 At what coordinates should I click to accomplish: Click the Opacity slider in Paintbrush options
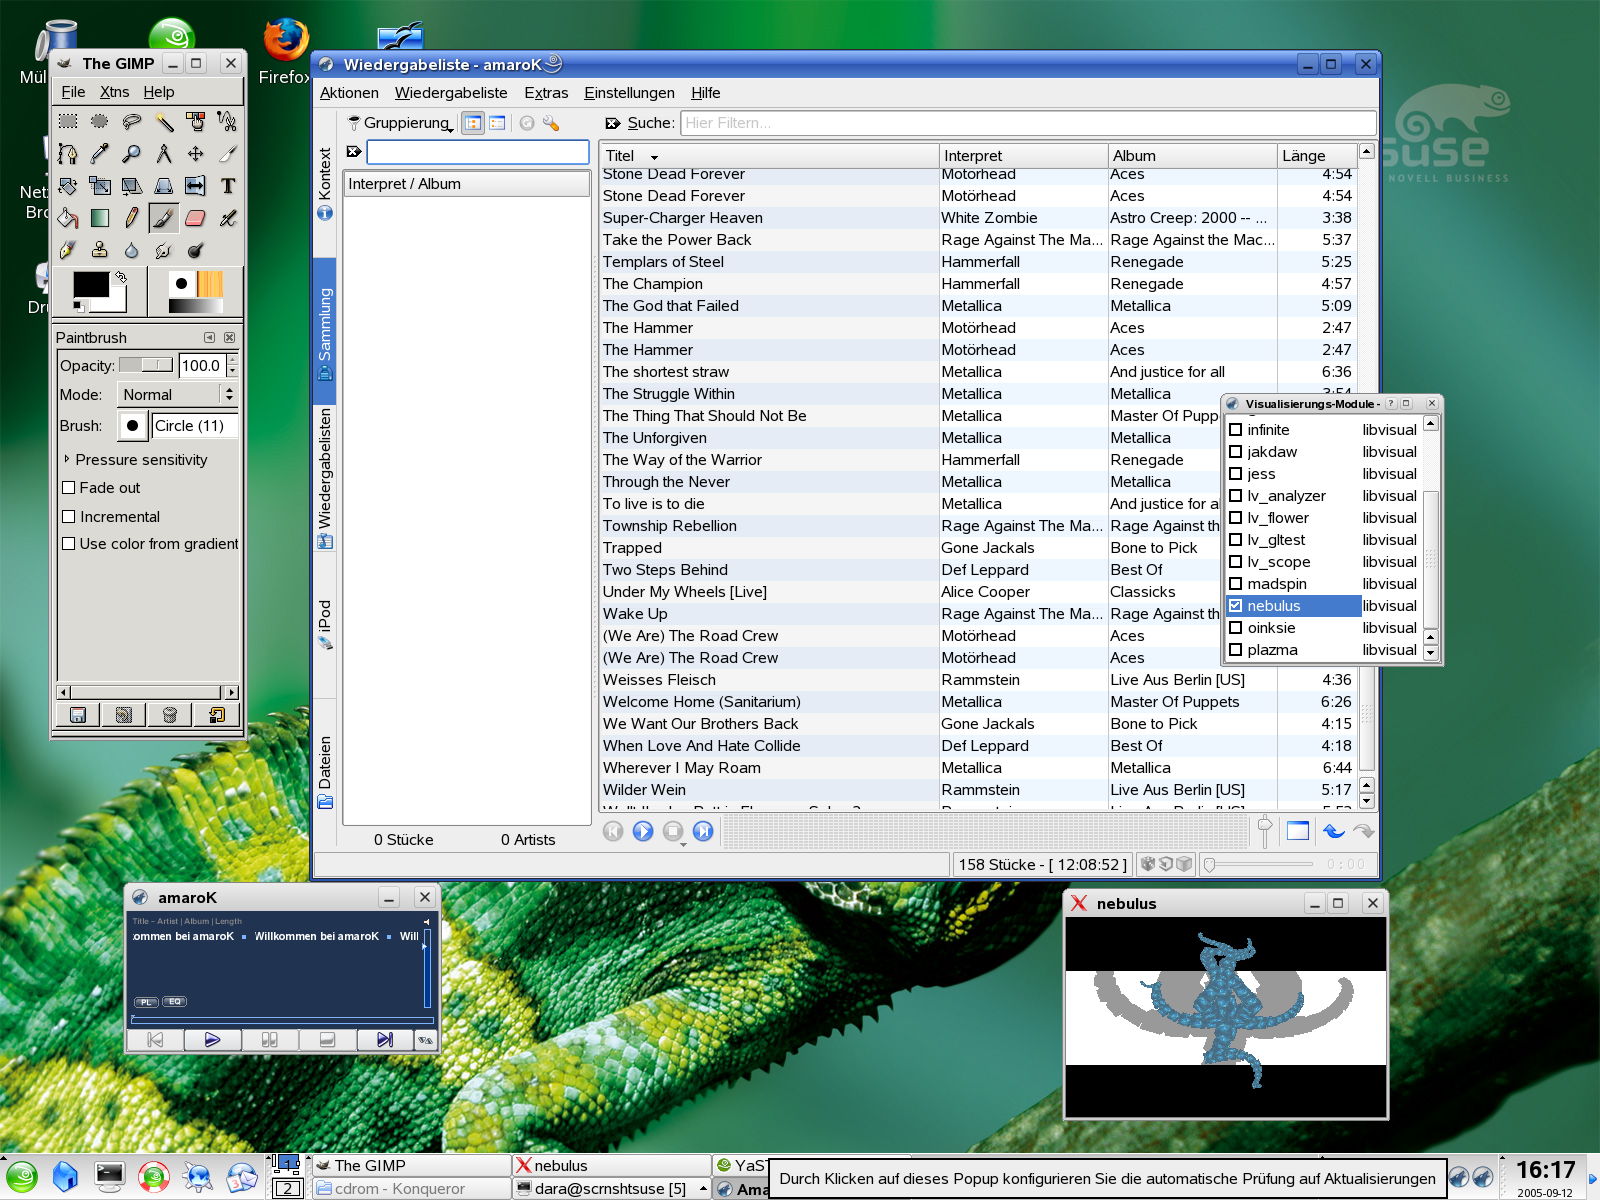pos(146,366)
